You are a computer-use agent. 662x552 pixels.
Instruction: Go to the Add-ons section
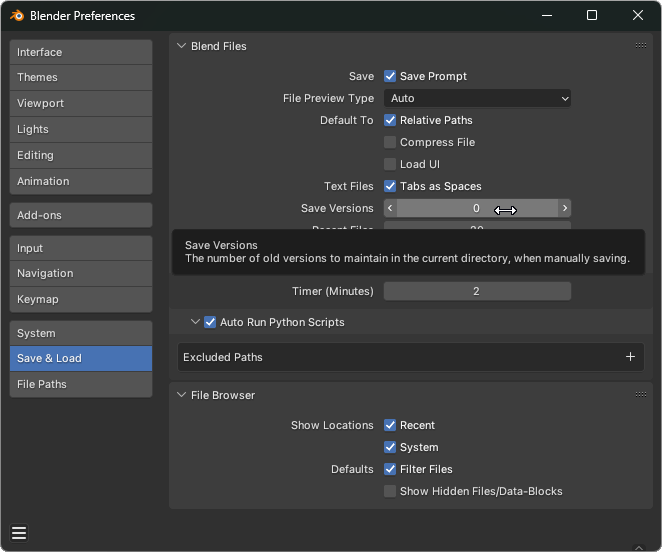click(80, 215)
